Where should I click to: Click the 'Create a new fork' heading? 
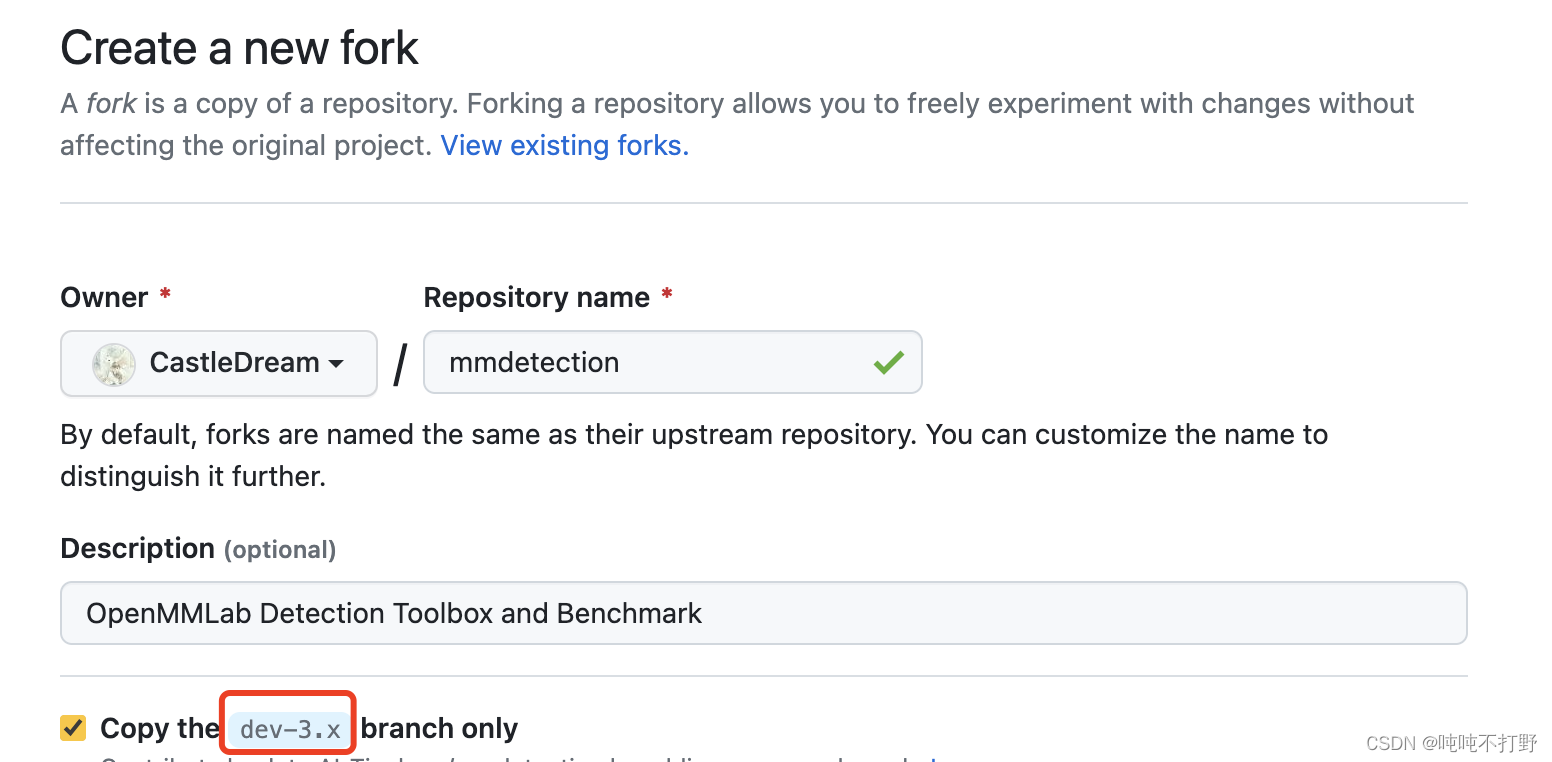click(240, 48)
